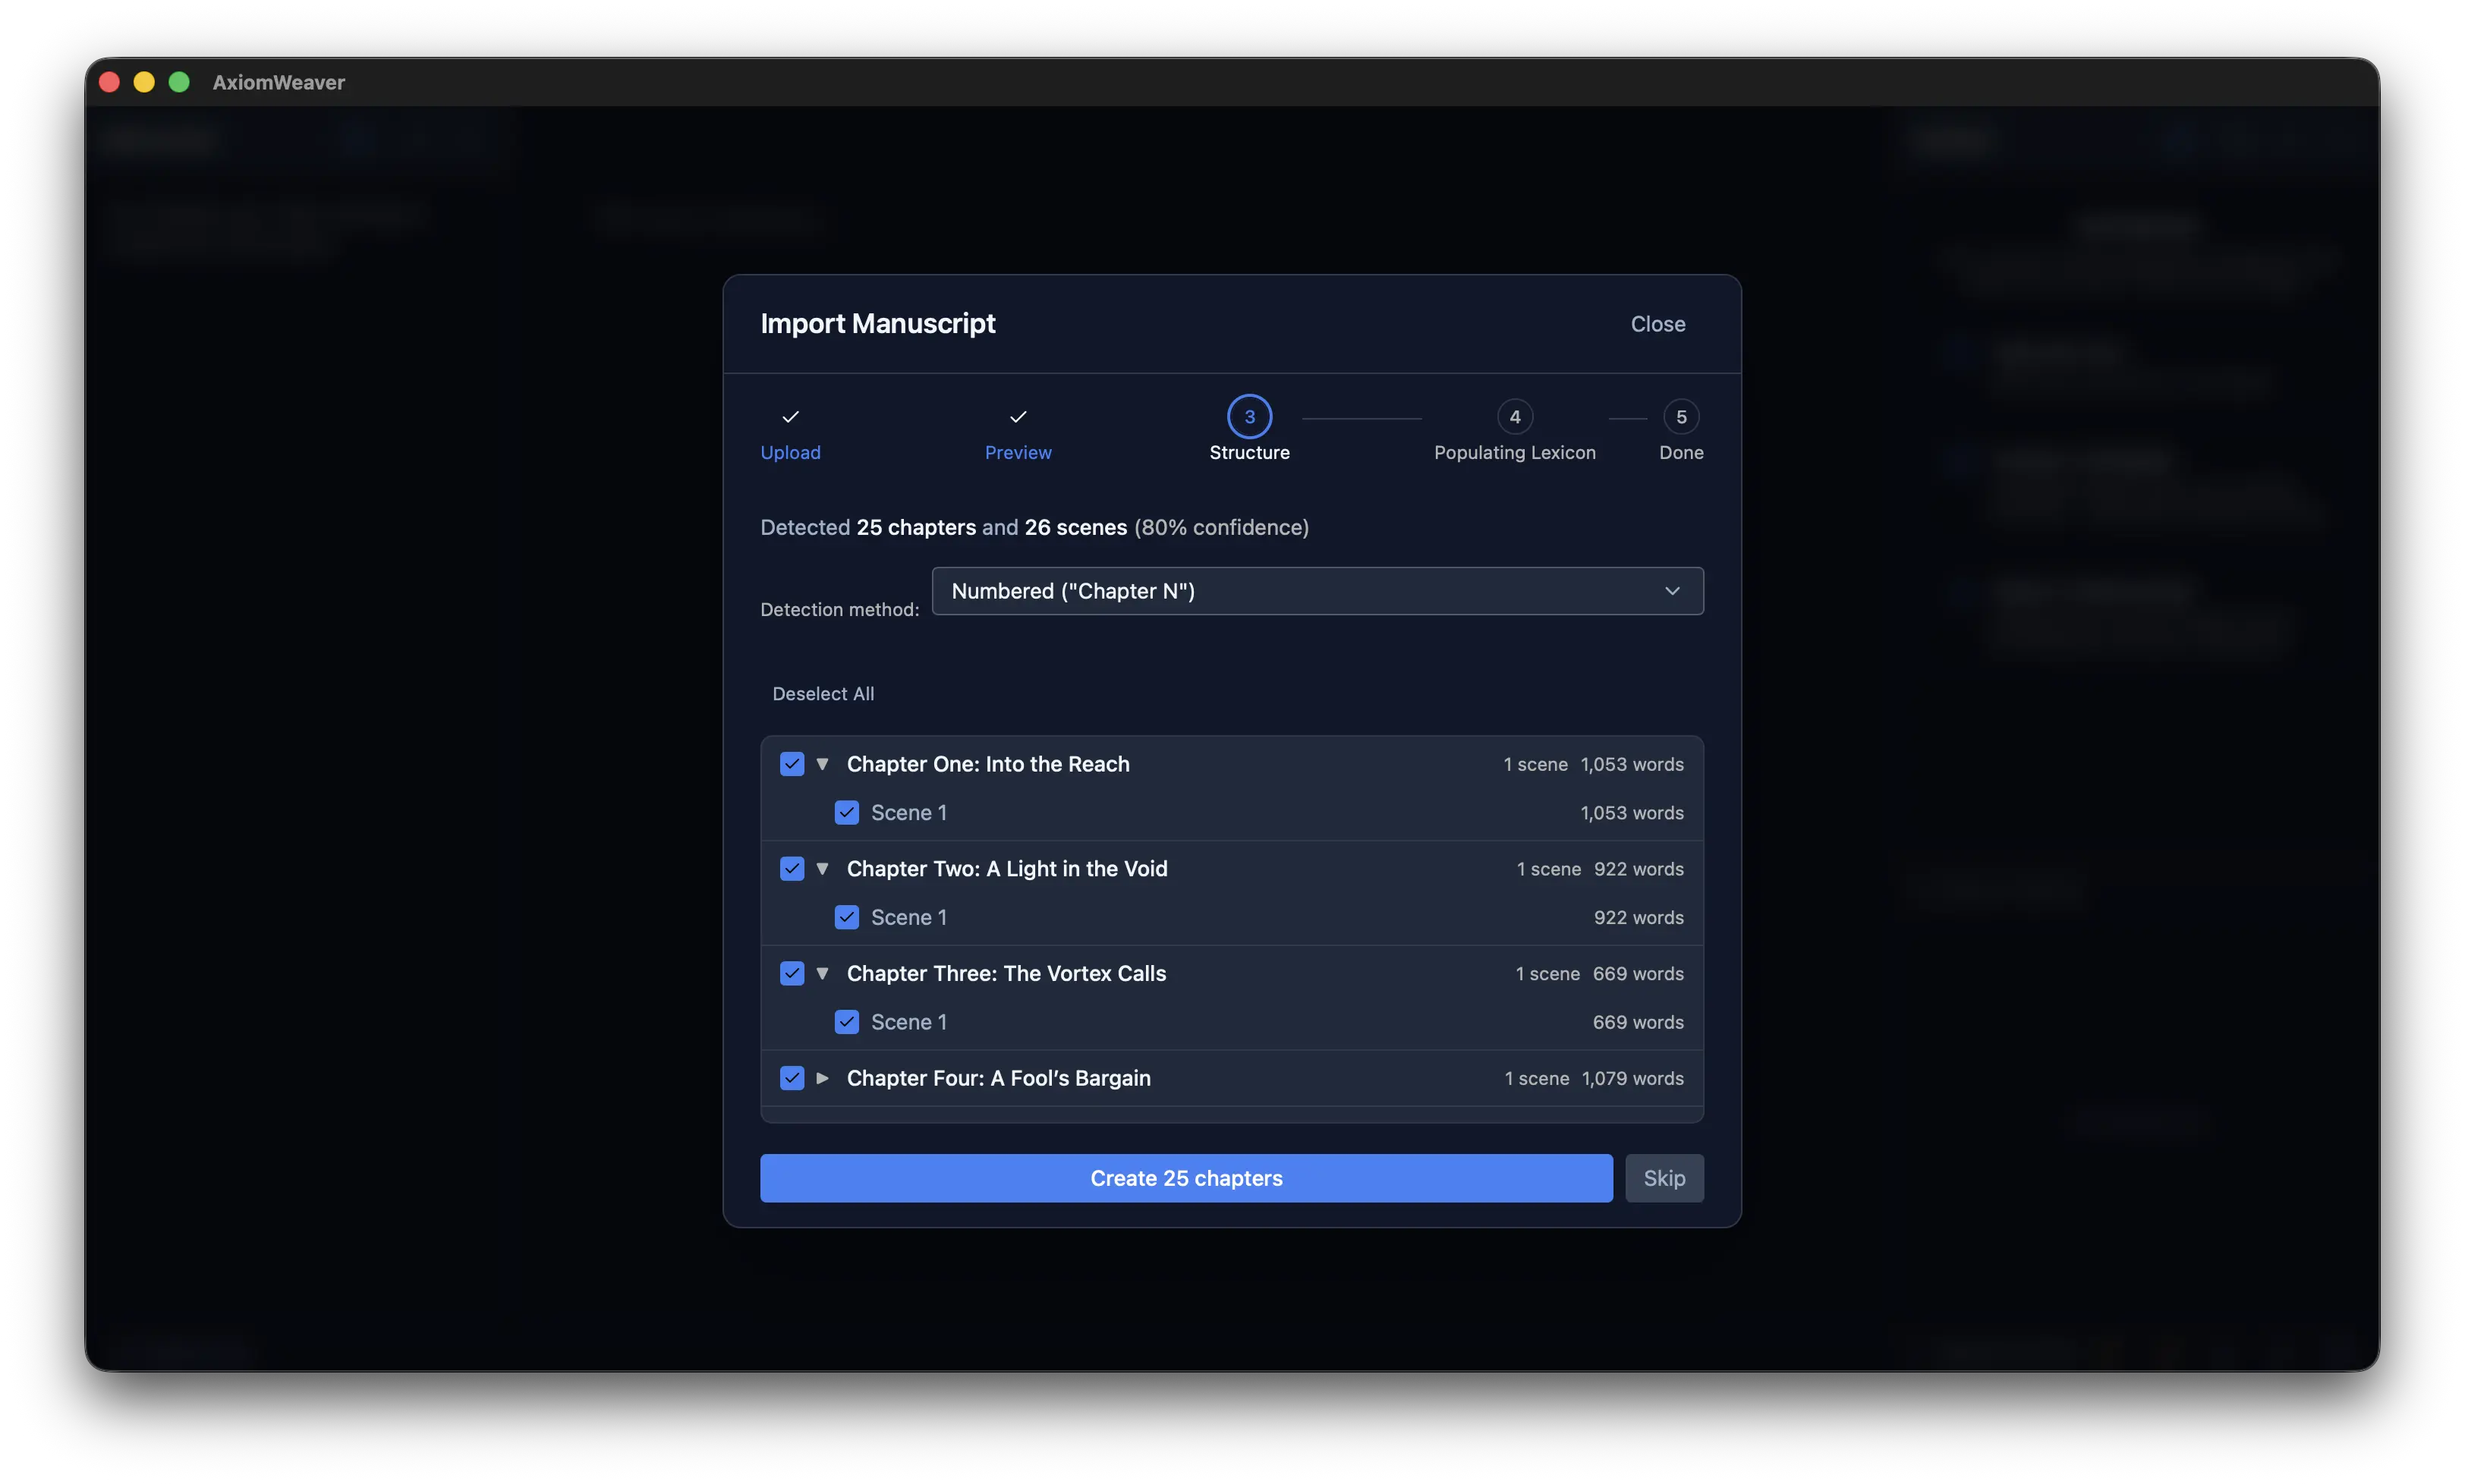Viewport: 2465px width, 1484px height.
Task: Click the yellow macOS minimize button
Action: tap(144, 82)
